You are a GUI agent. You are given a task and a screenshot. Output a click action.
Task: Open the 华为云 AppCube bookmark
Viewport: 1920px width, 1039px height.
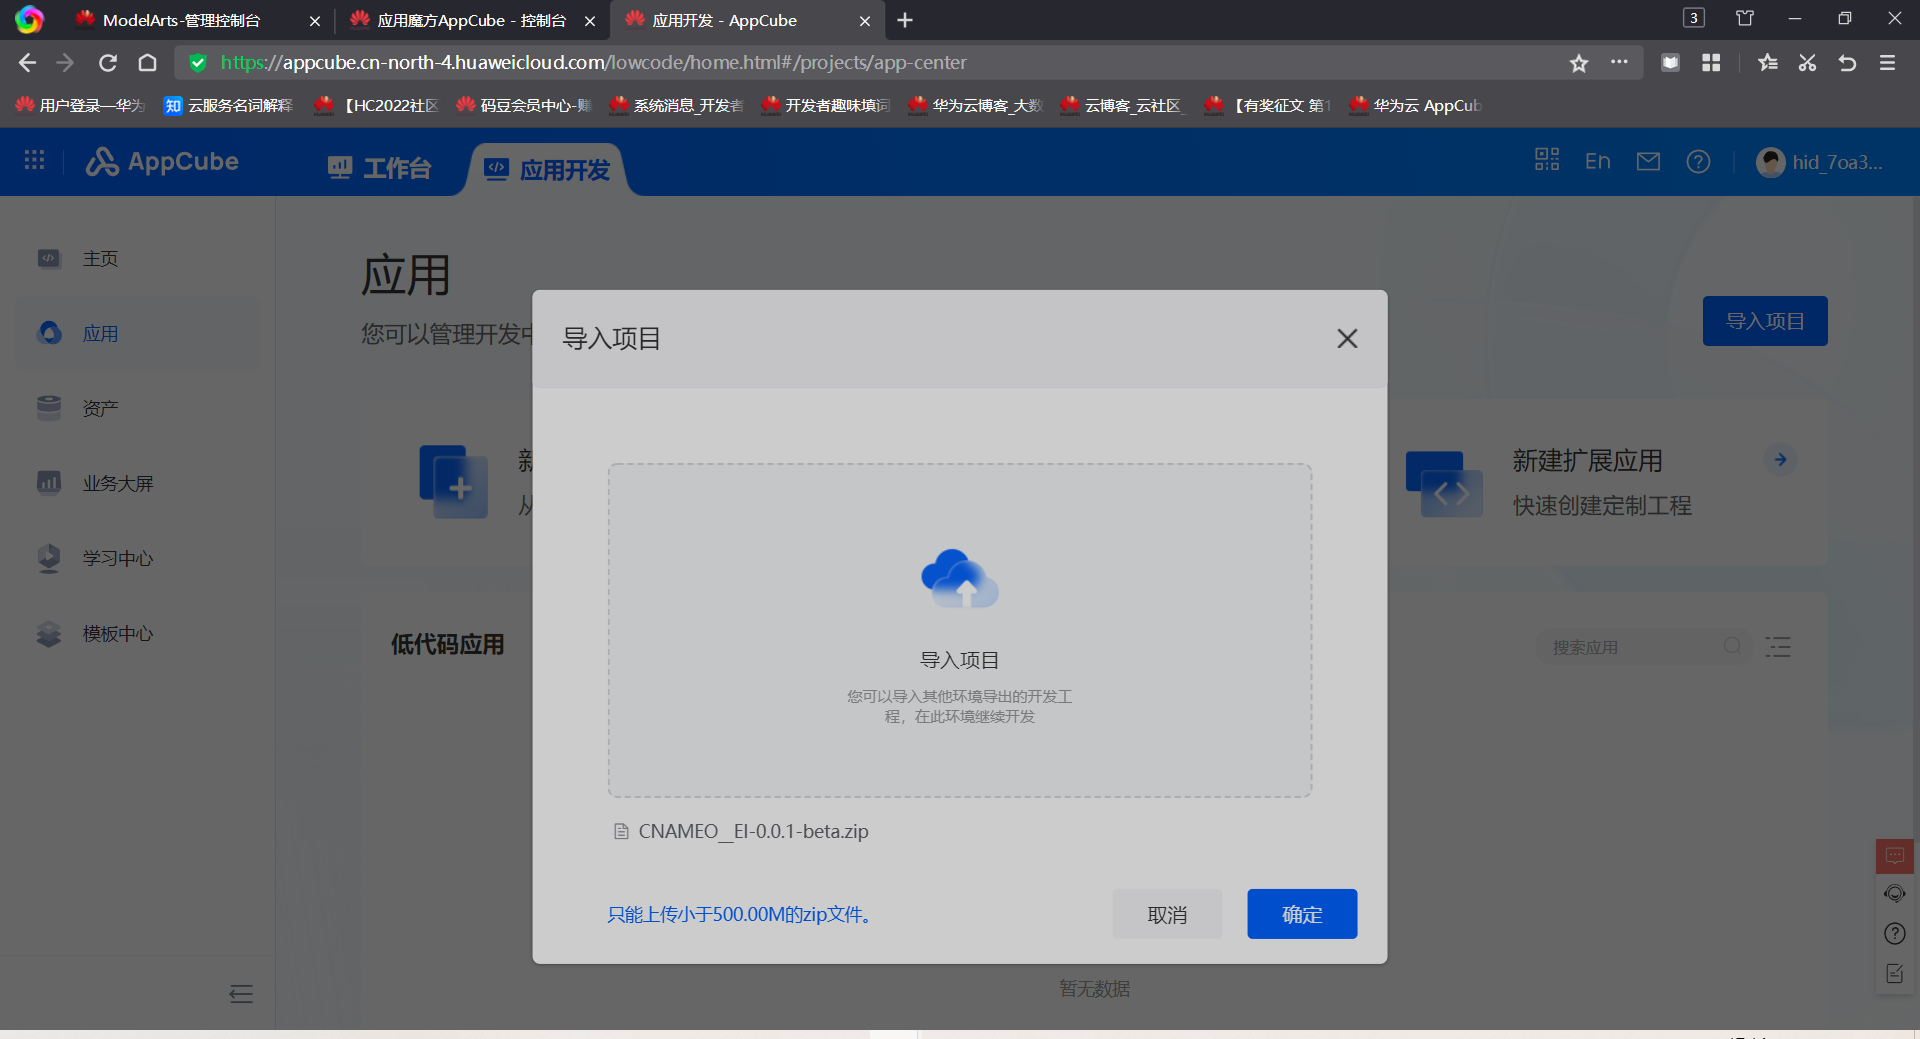[x=1415, y=105]
